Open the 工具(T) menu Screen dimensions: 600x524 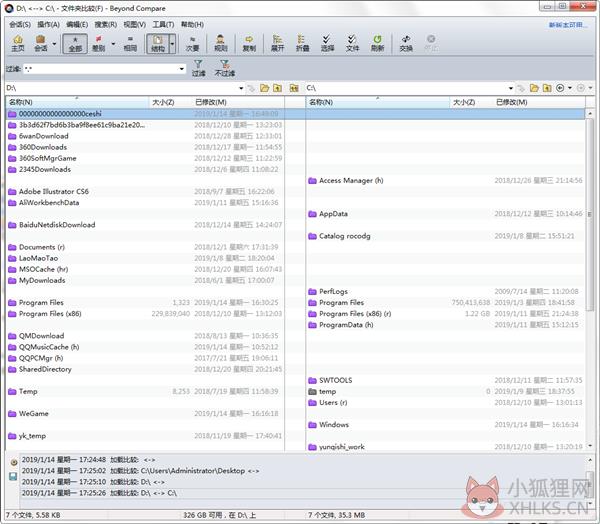pos(163,24)
